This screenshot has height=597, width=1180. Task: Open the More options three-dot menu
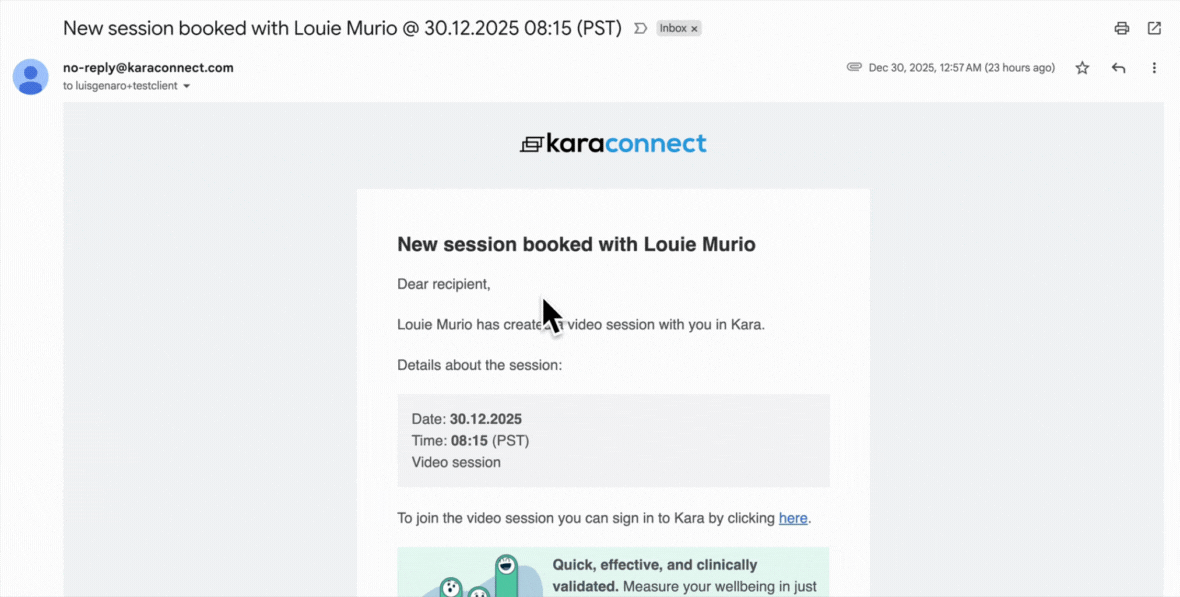point(1154,68)
